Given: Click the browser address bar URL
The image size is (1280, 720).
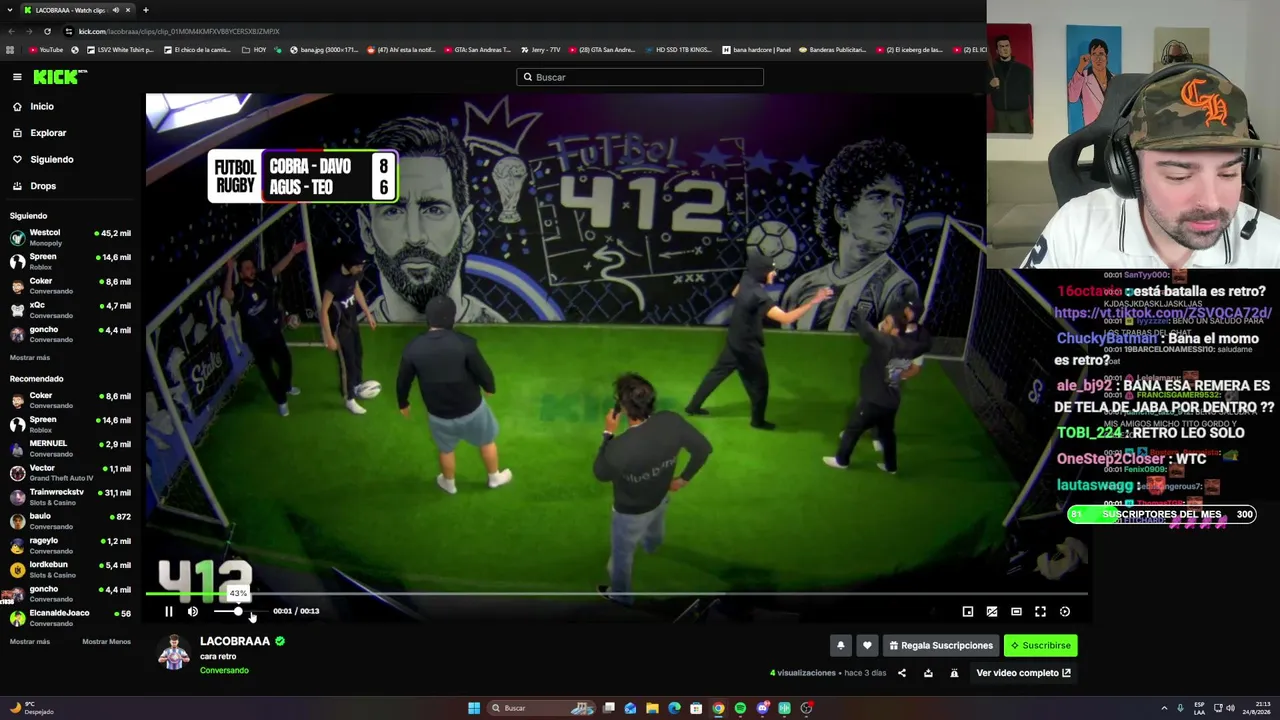Looking at the screenshot, I should coord(180,31).
